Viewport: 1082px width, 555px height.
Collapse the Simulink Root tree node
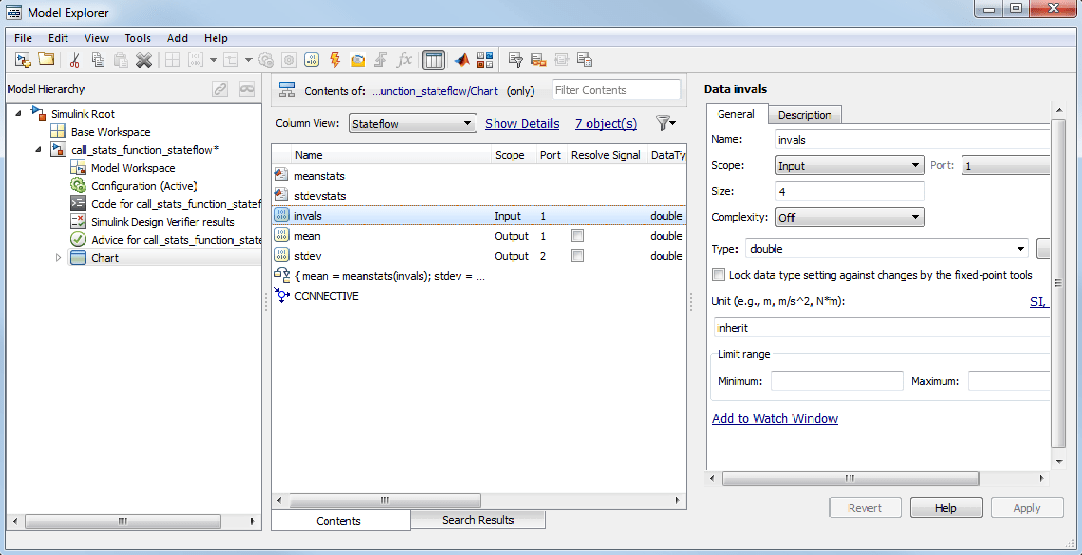point(18,113)
